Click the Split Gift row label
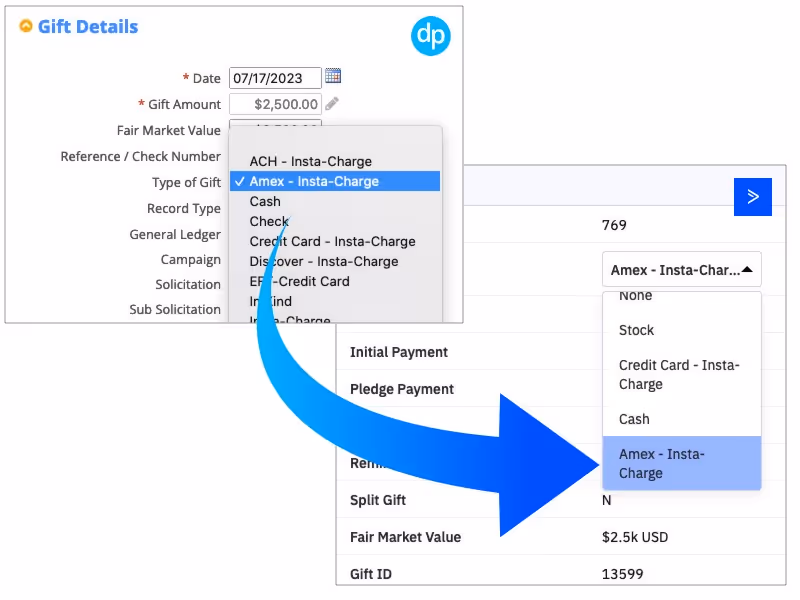Image resolution: width=800 pixels, height=600 pixels. pos(378,501)
